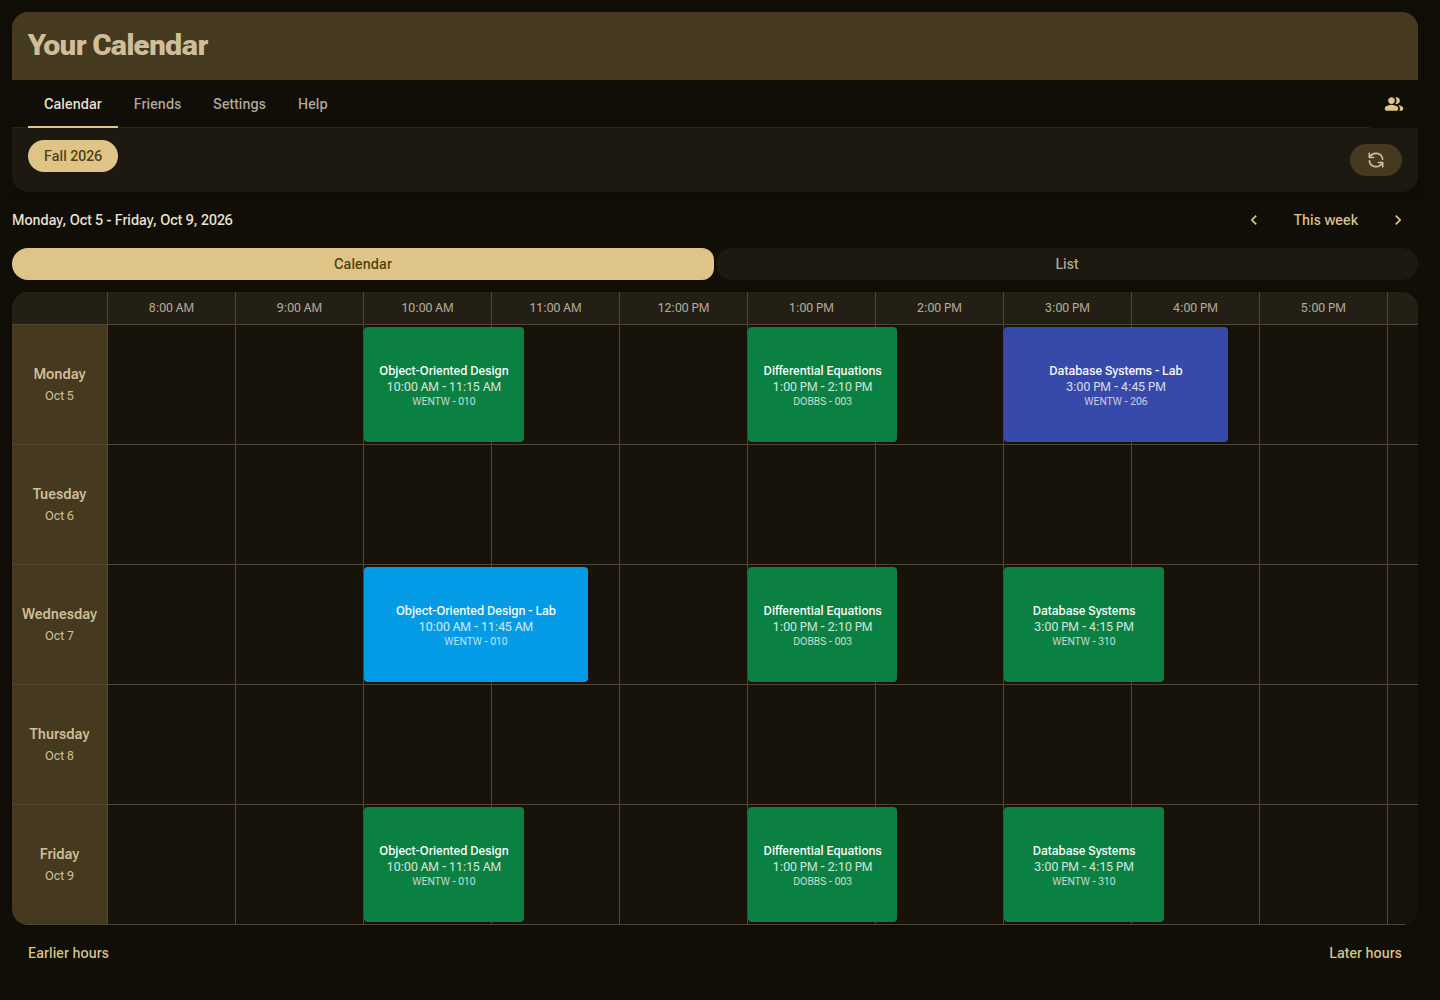This screenshot has width=1440, height=1000.
Task: Show Later hours
Action: pos(1365,953)
